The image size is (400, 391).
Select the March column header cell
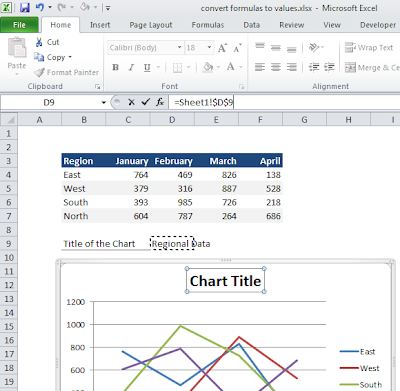click(x=216, y=161)
